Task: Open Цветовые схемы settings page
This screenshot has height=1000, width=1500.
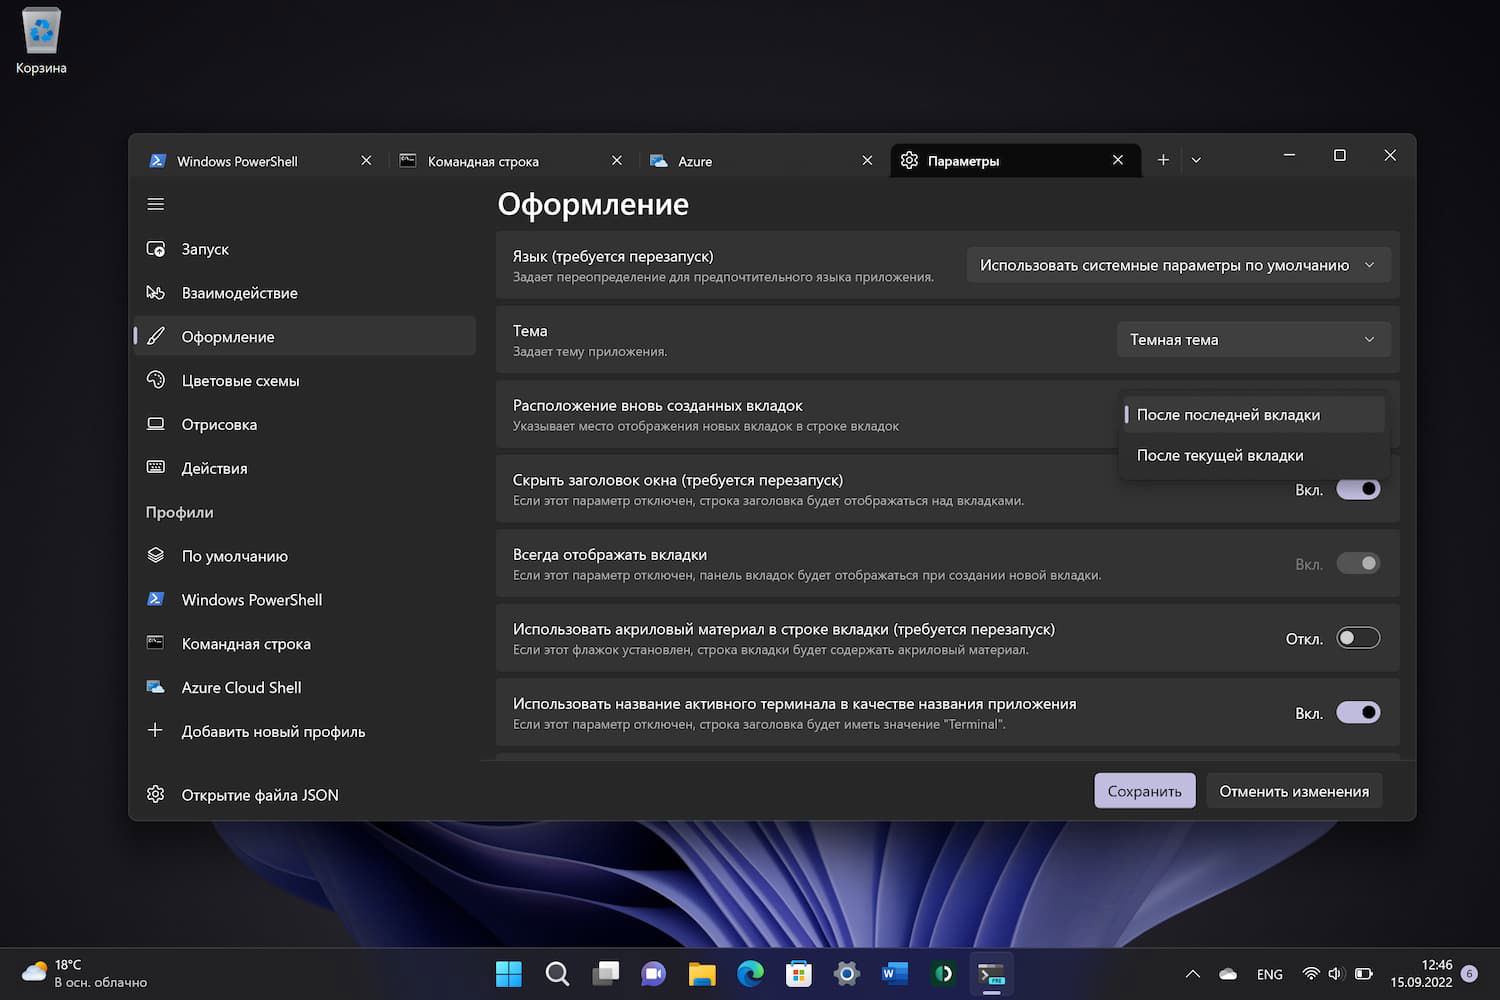Action: pyautogui.click(x=240, y=381)
